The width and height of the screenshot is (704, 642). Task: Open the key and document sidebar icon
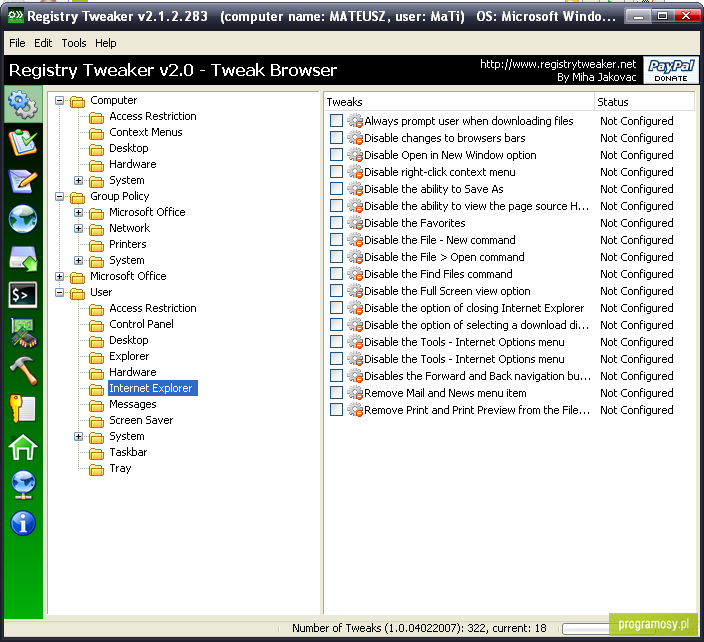[x=23, y=409]
